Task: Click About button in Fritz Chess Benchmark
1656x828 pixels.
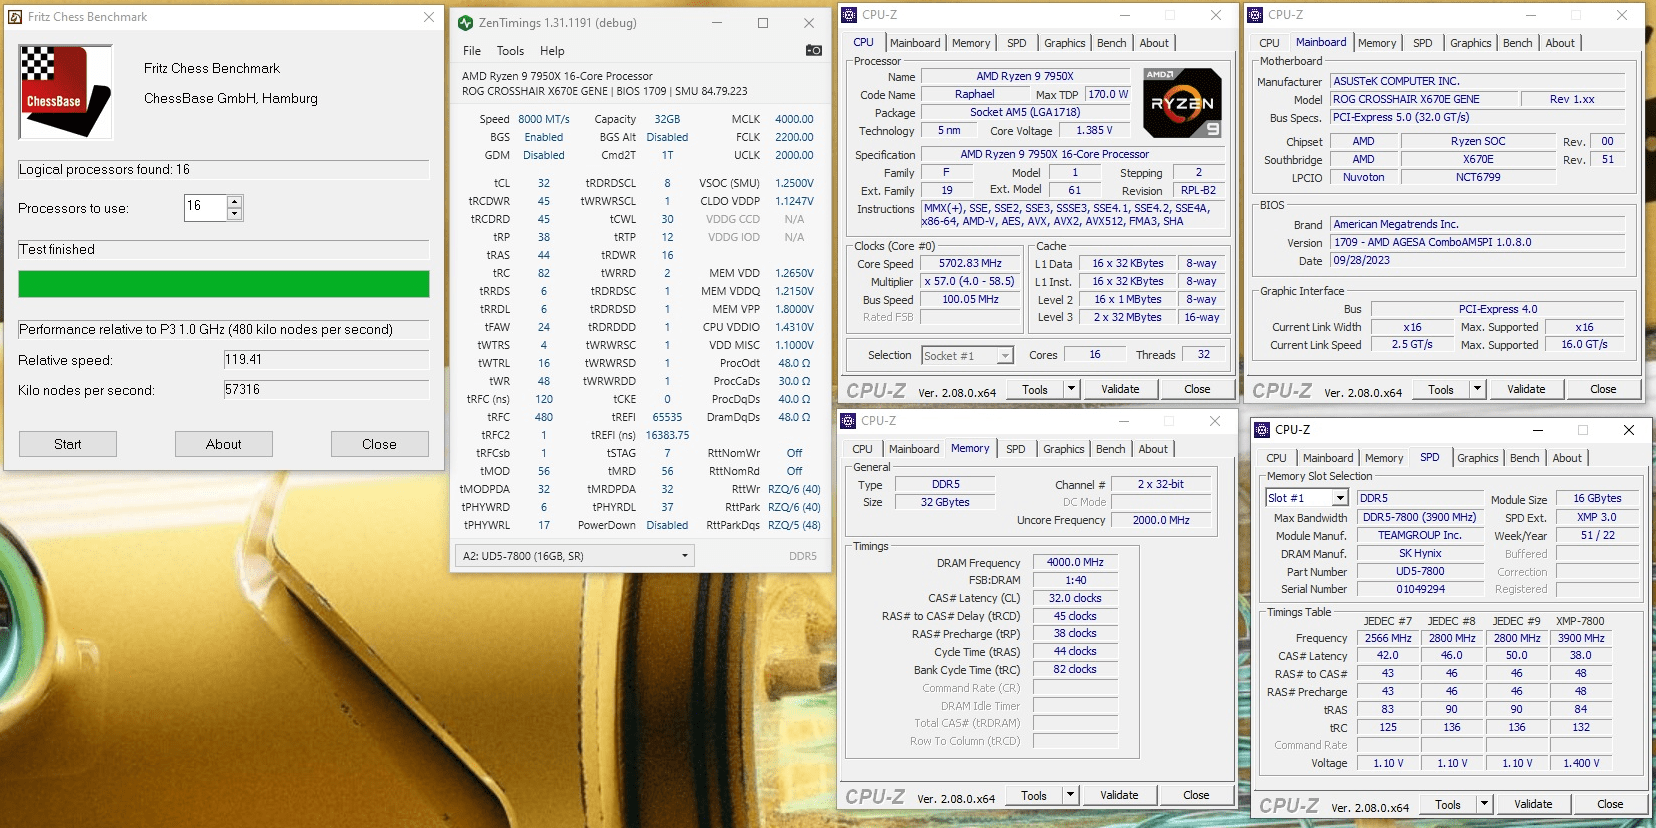Action: tap(224, 444)
